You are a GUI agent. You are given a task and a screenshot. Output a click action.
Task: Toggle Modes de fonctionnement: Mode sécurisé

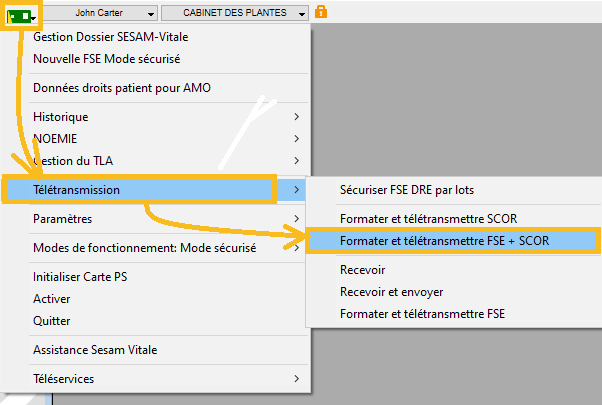(x=145, y=248)
